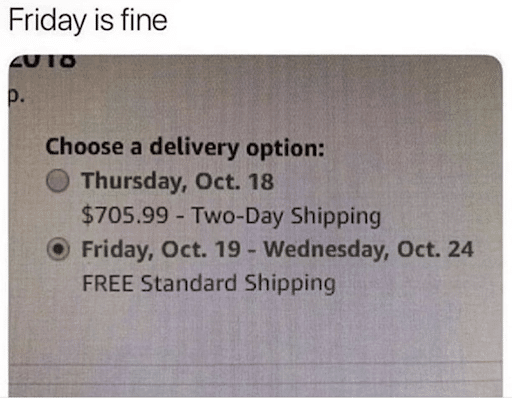Click the word FREE in shipping line

coord(107,283)
